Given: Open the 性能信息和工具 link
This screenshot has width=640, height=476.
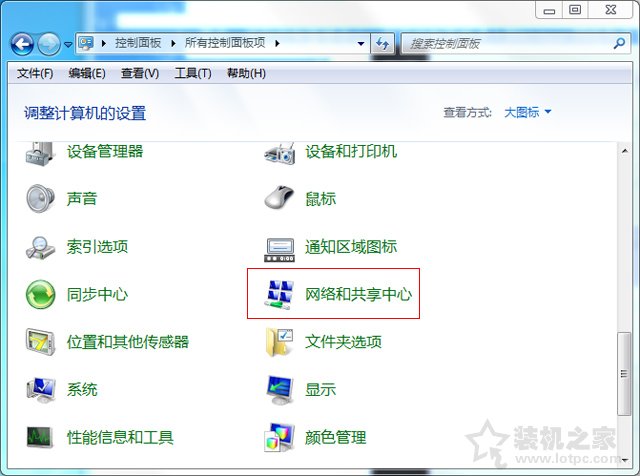Looking at the screenshot, I should coord(120,437).
